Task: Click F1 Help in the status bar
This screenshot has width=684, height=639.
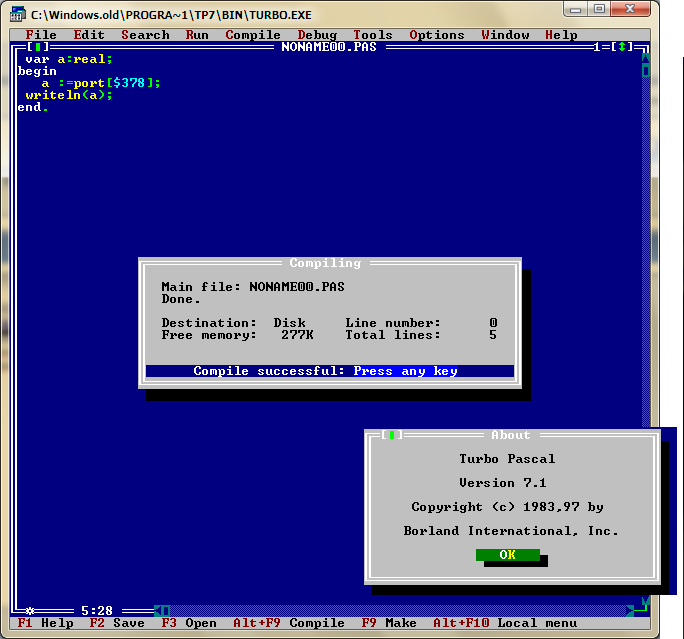Action: click(x=45, y=624)
